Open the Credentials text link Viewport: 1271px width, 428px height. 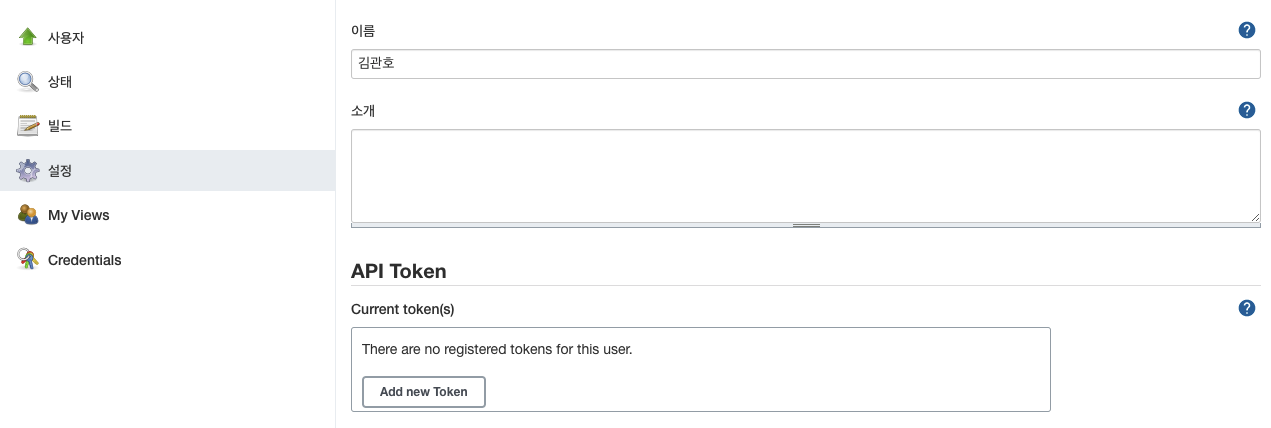pos(85,260)
